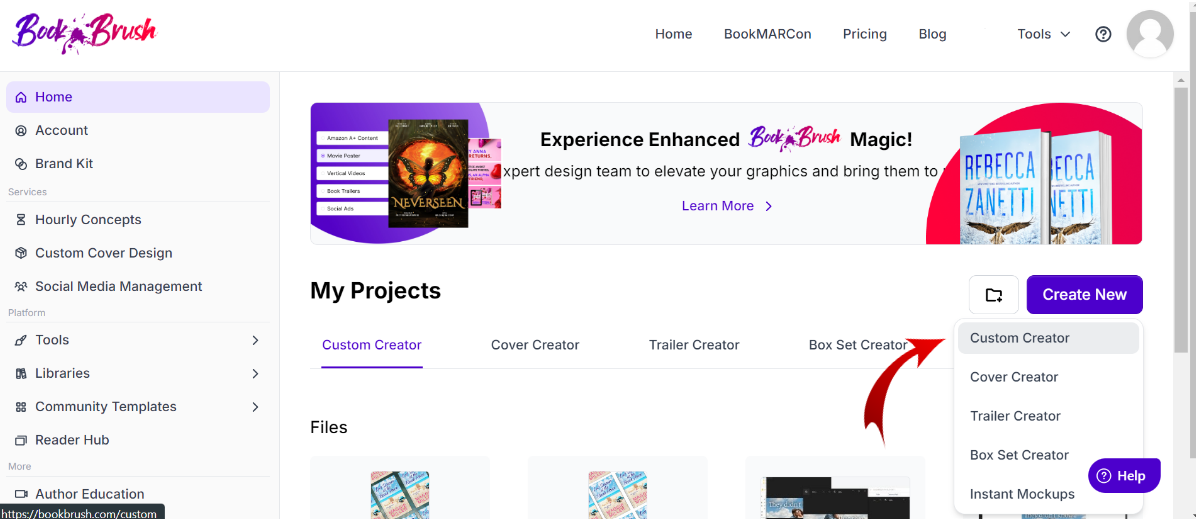Click the Create New button

click(1085, 295)
